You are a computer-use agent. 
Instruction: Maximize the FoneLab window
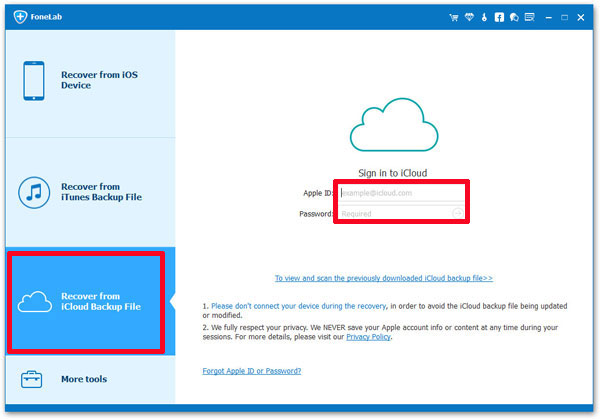pos(564,18)
